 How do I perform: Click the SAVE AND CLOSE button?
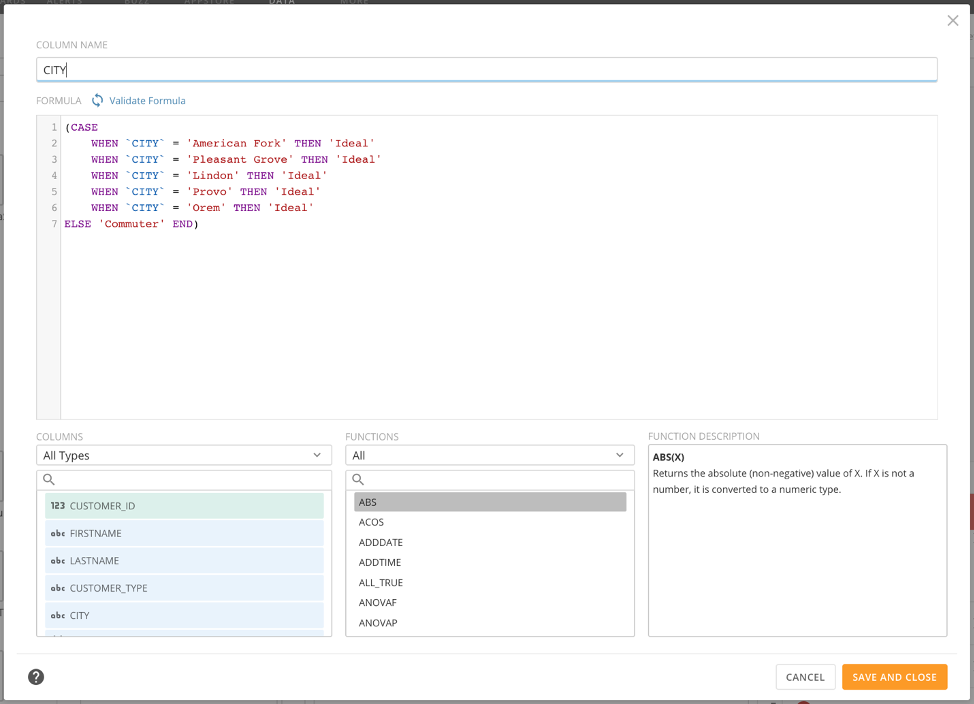(x=894, y=677)
